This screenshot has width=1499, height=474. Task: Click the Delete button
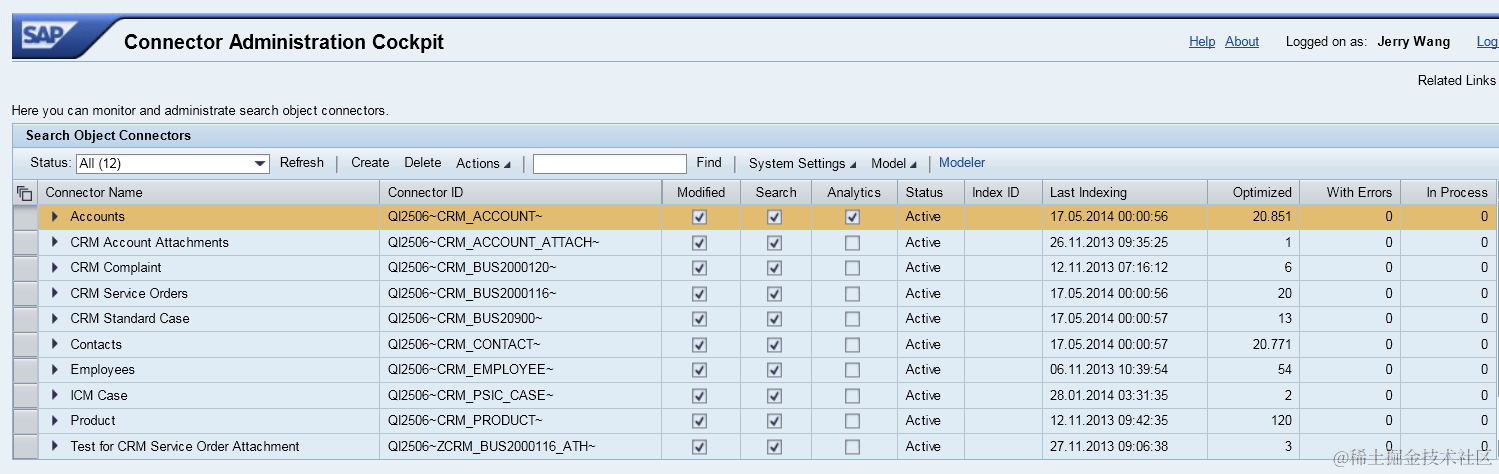click(422, 163)
